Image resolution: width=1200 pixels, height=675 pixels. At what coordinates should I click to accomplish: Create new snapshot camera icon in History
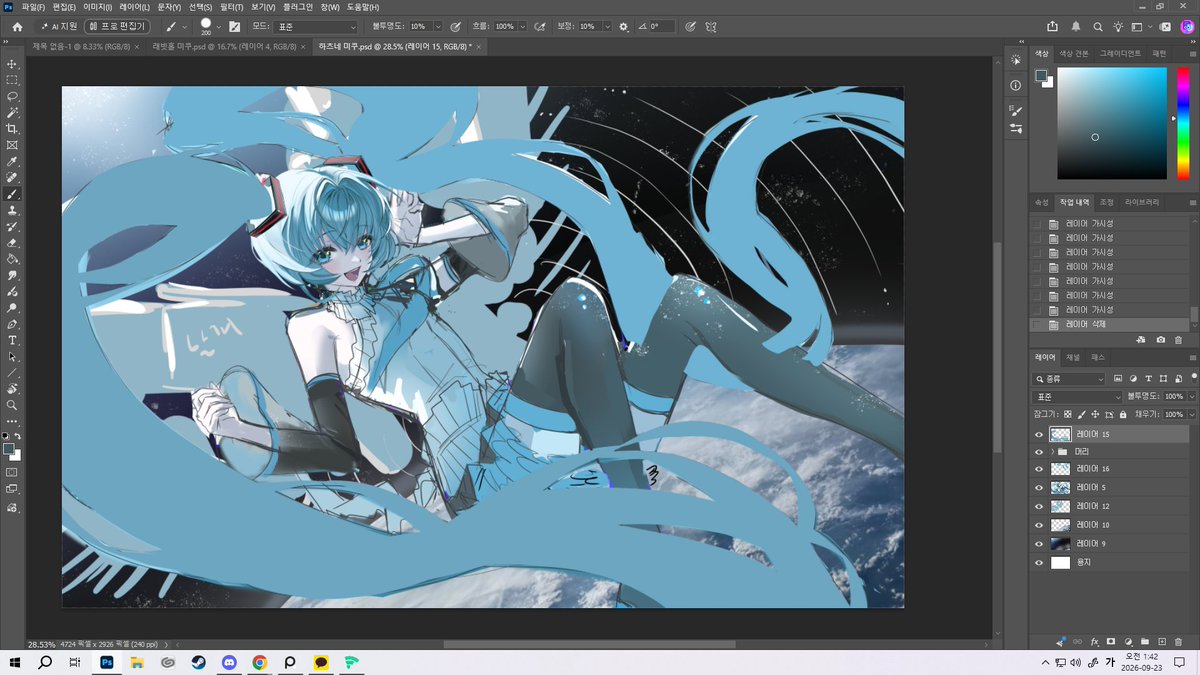coord(1160,340)
